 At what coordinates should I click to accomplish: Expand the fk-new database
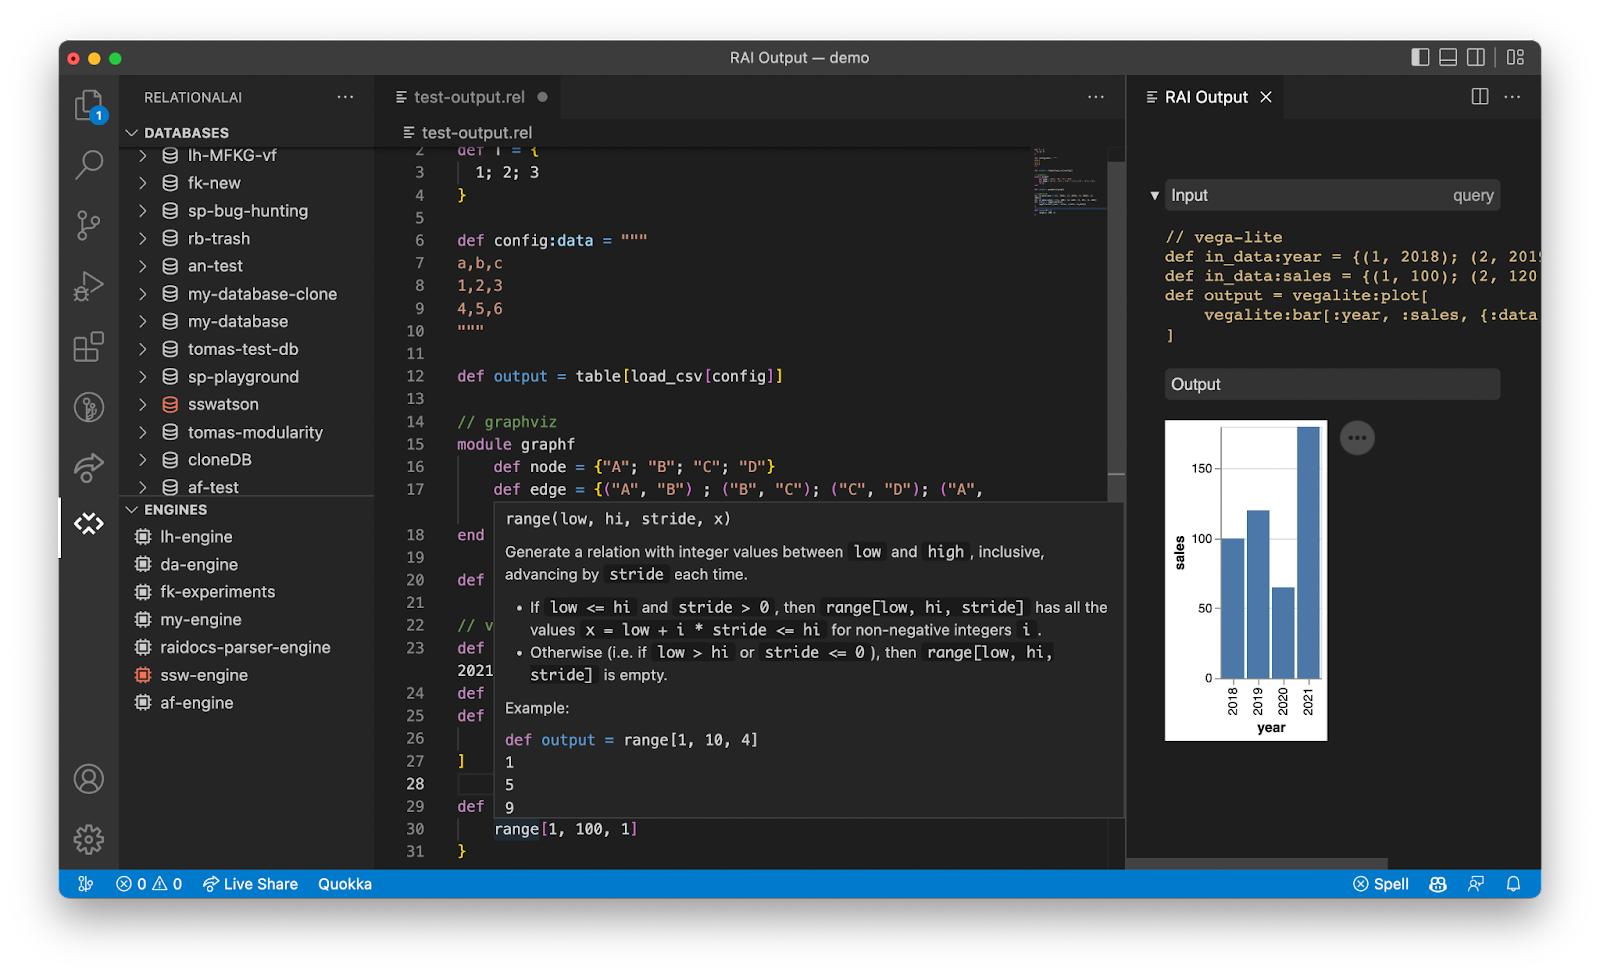click(x=143, y=183)
